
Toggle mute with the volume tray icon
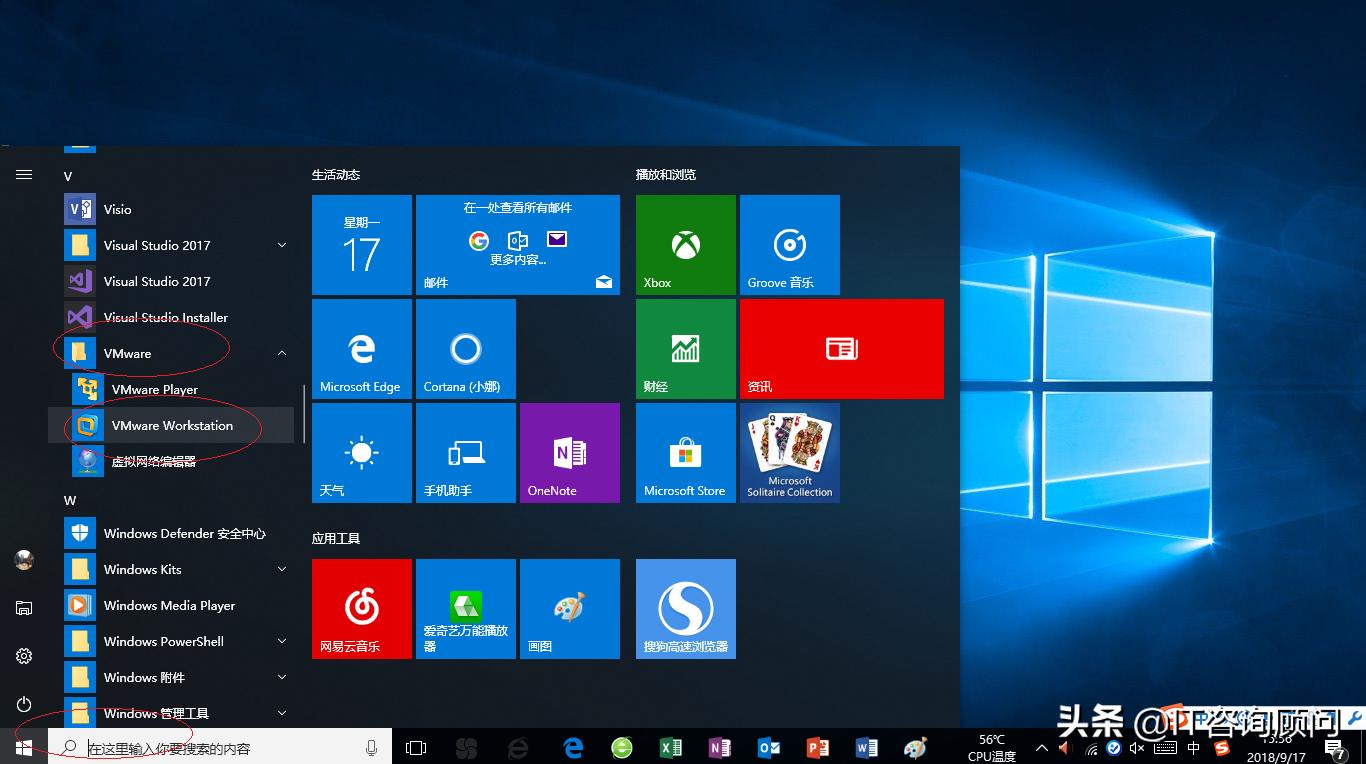(1137, 747)
